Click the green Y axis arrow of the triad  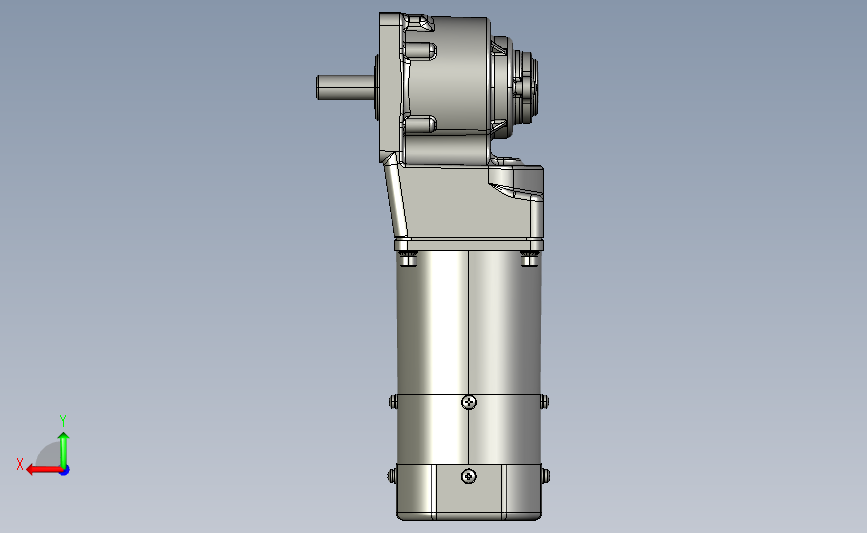[x=64, y=450]
